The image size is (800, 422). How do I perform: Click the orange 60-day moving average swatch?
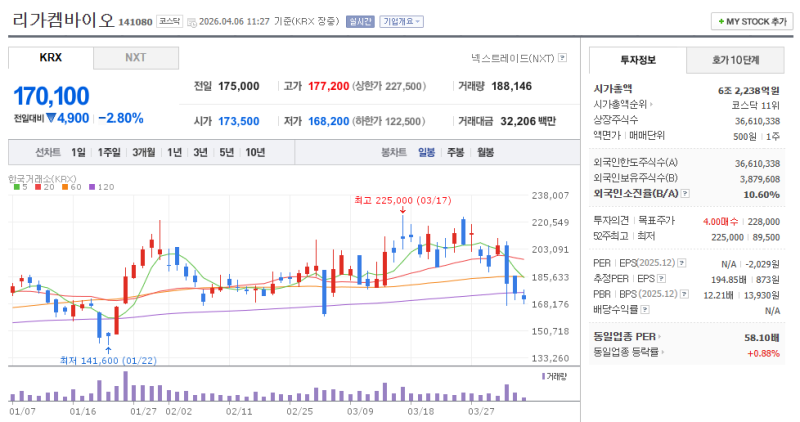pyautogui.click(x=65, y=187)
